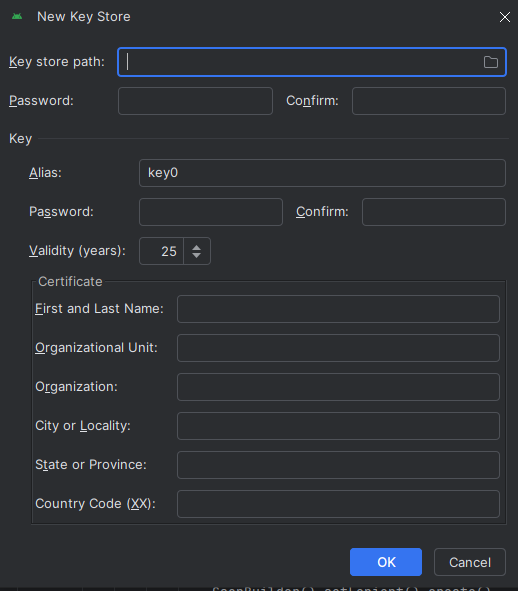Select the Organizational Unit field
This screenshot has height=591, width=518.
coord(339,348)
